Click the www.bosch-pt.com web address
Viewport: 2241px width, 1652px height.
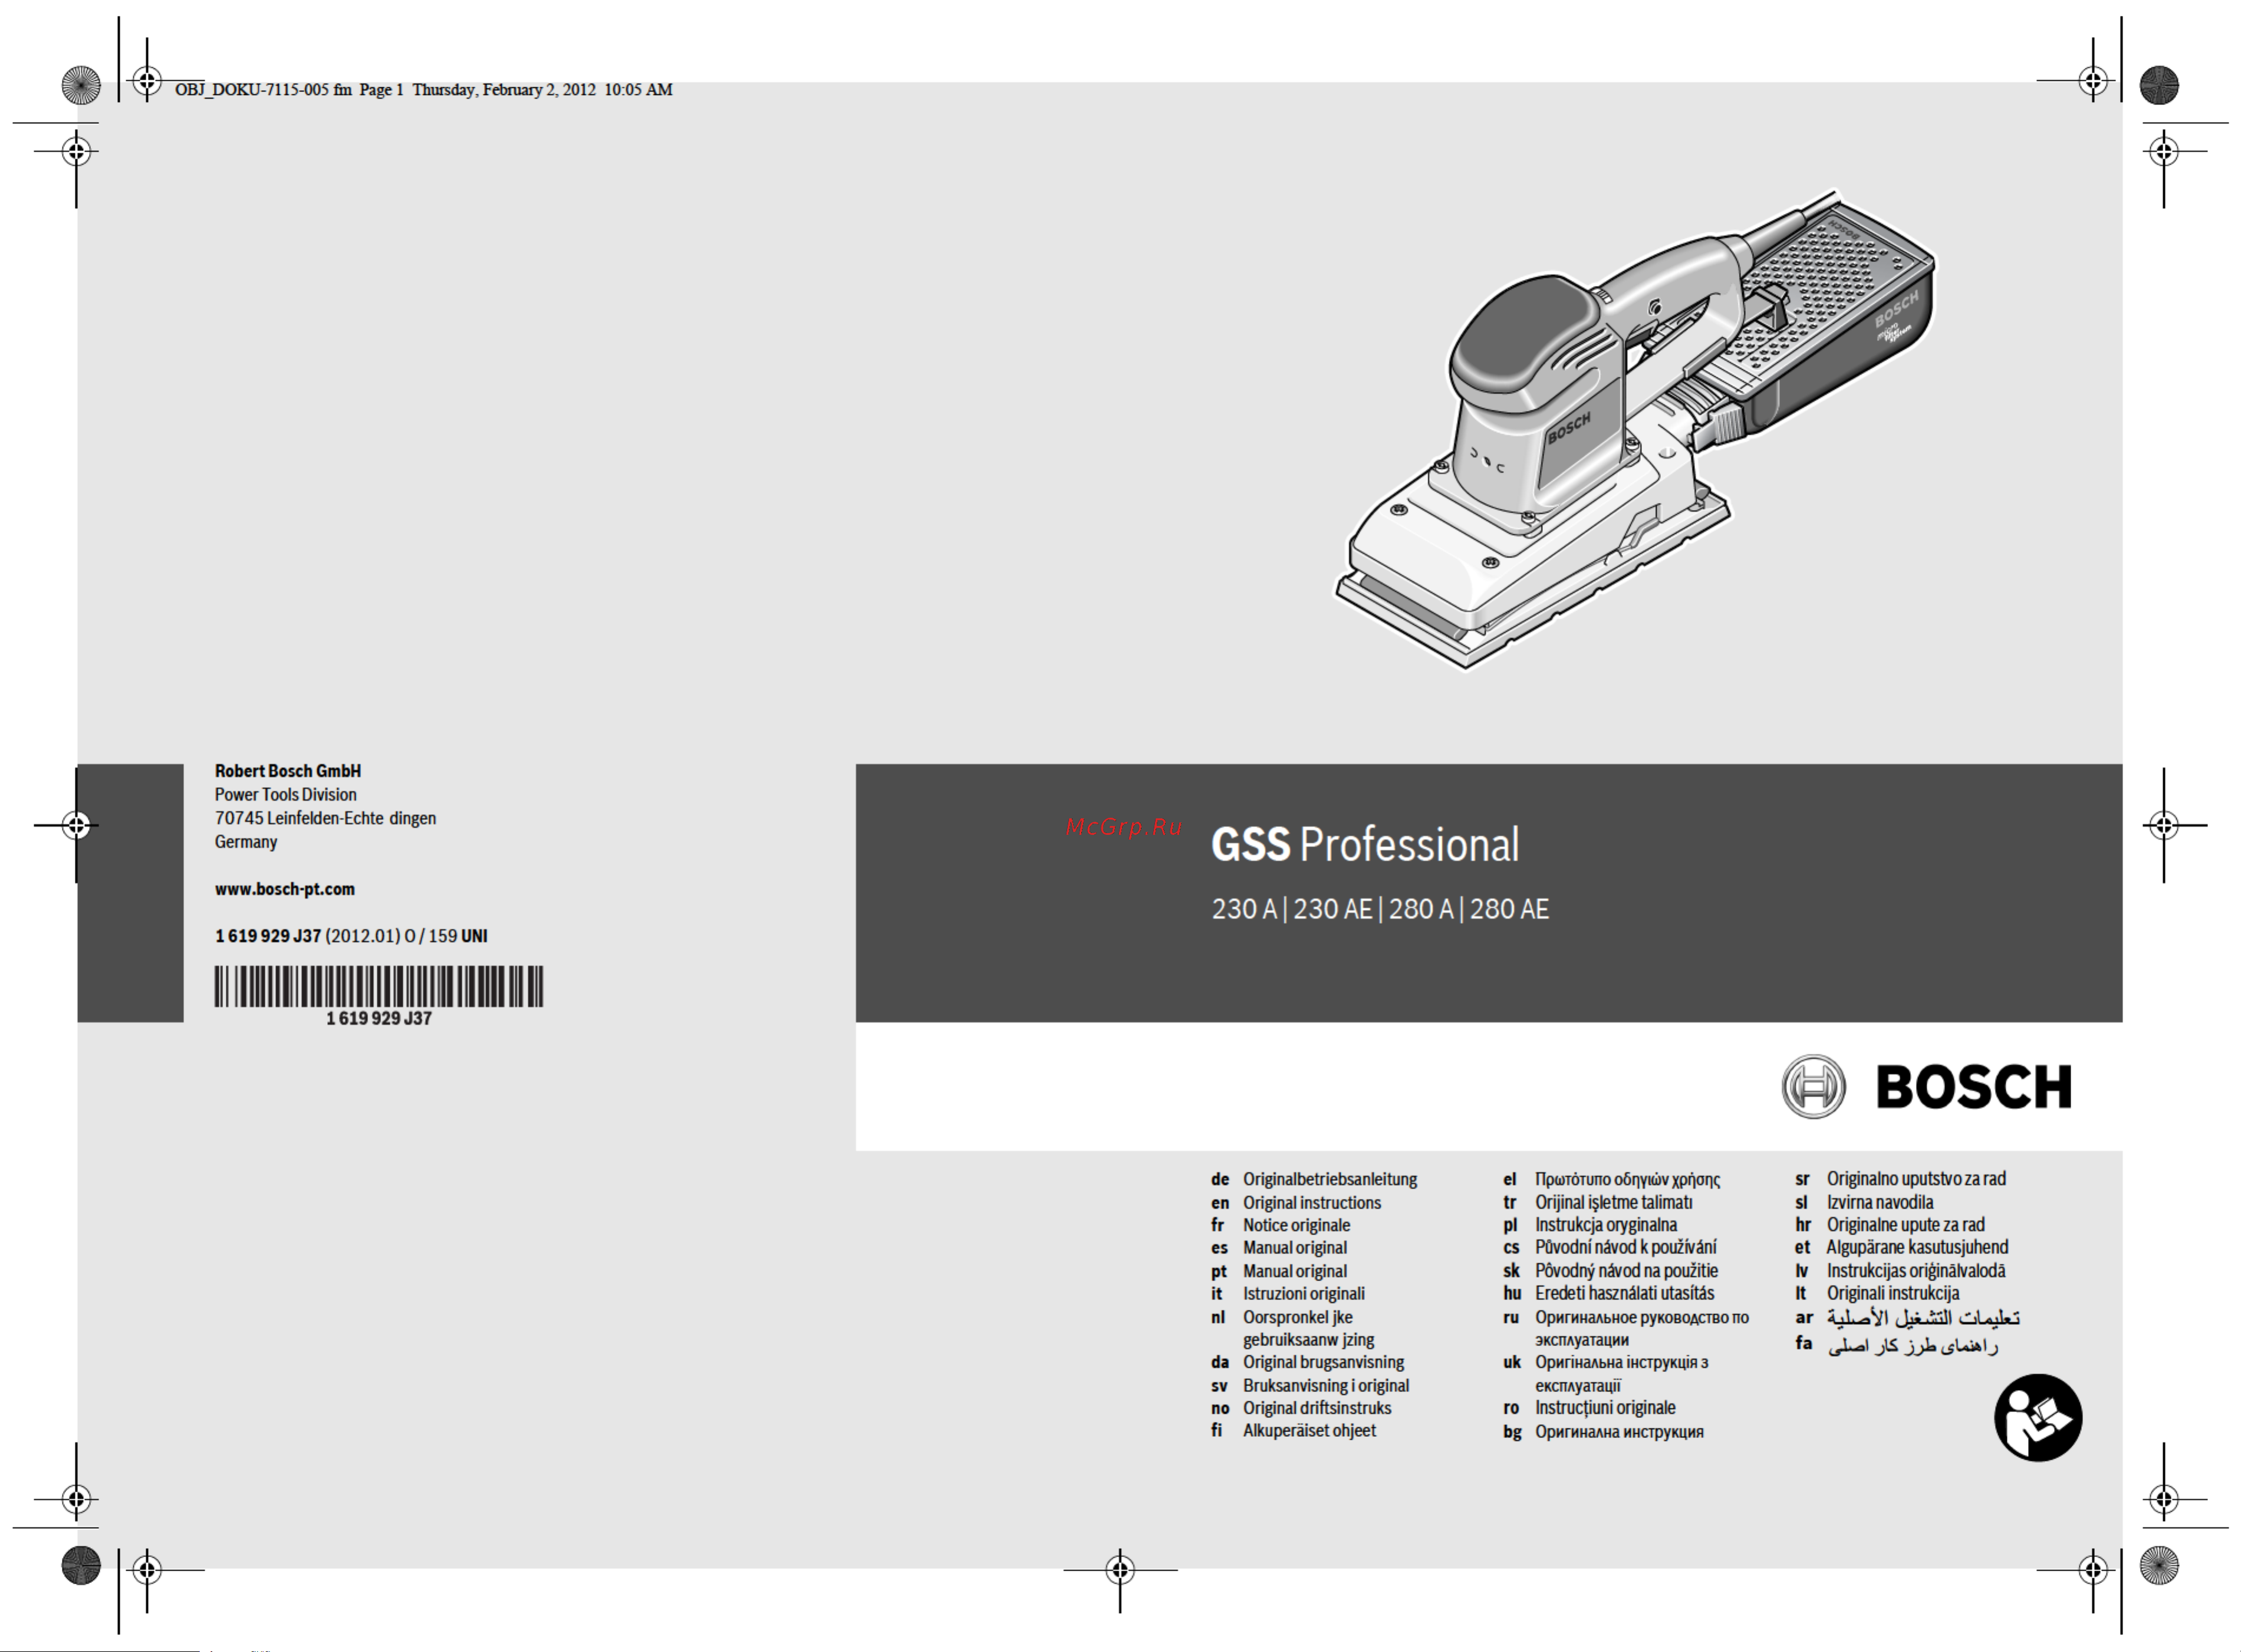click(x=285, y=889)
